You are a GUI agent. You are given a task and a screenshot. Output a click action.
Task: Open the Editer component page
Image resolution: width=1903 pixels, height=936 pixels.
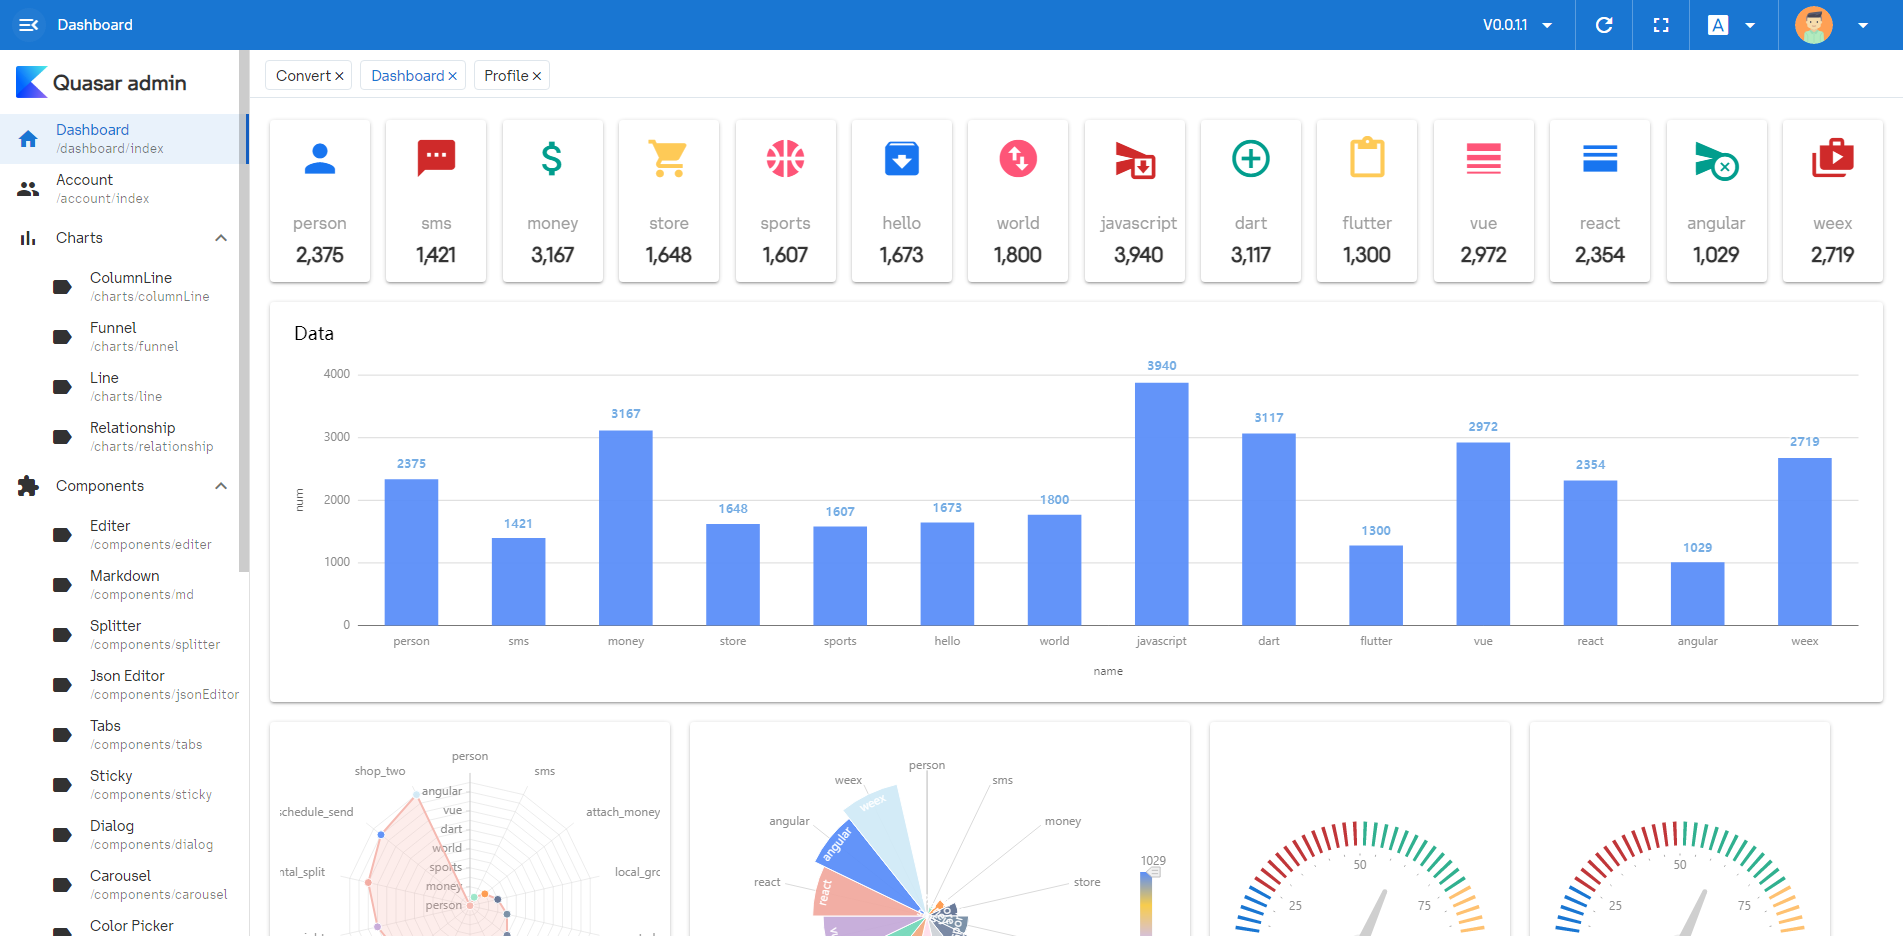coord(120,535)
